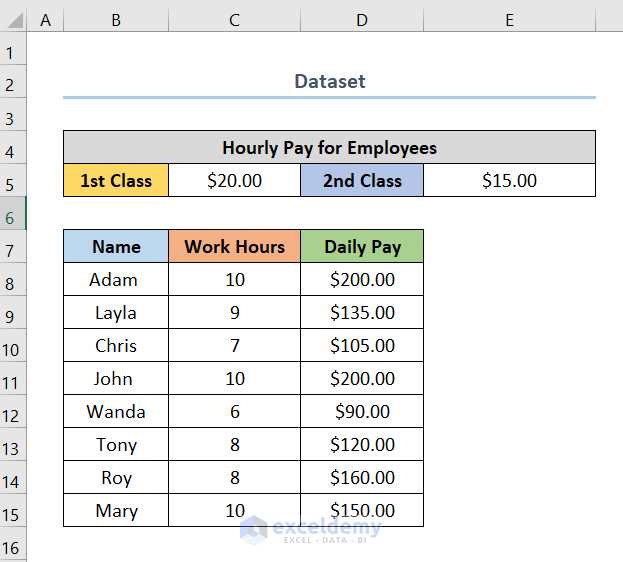Select the $20.00 hourly rate cell
The height and width of the screenshot is (562, 623).
pyautogui.click(x=234, y=180)
